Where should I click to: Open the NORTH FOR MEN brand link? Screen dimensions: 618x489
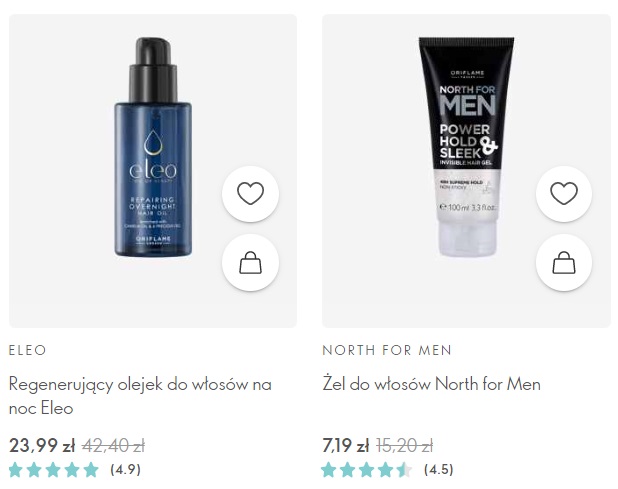click(387, 350)
